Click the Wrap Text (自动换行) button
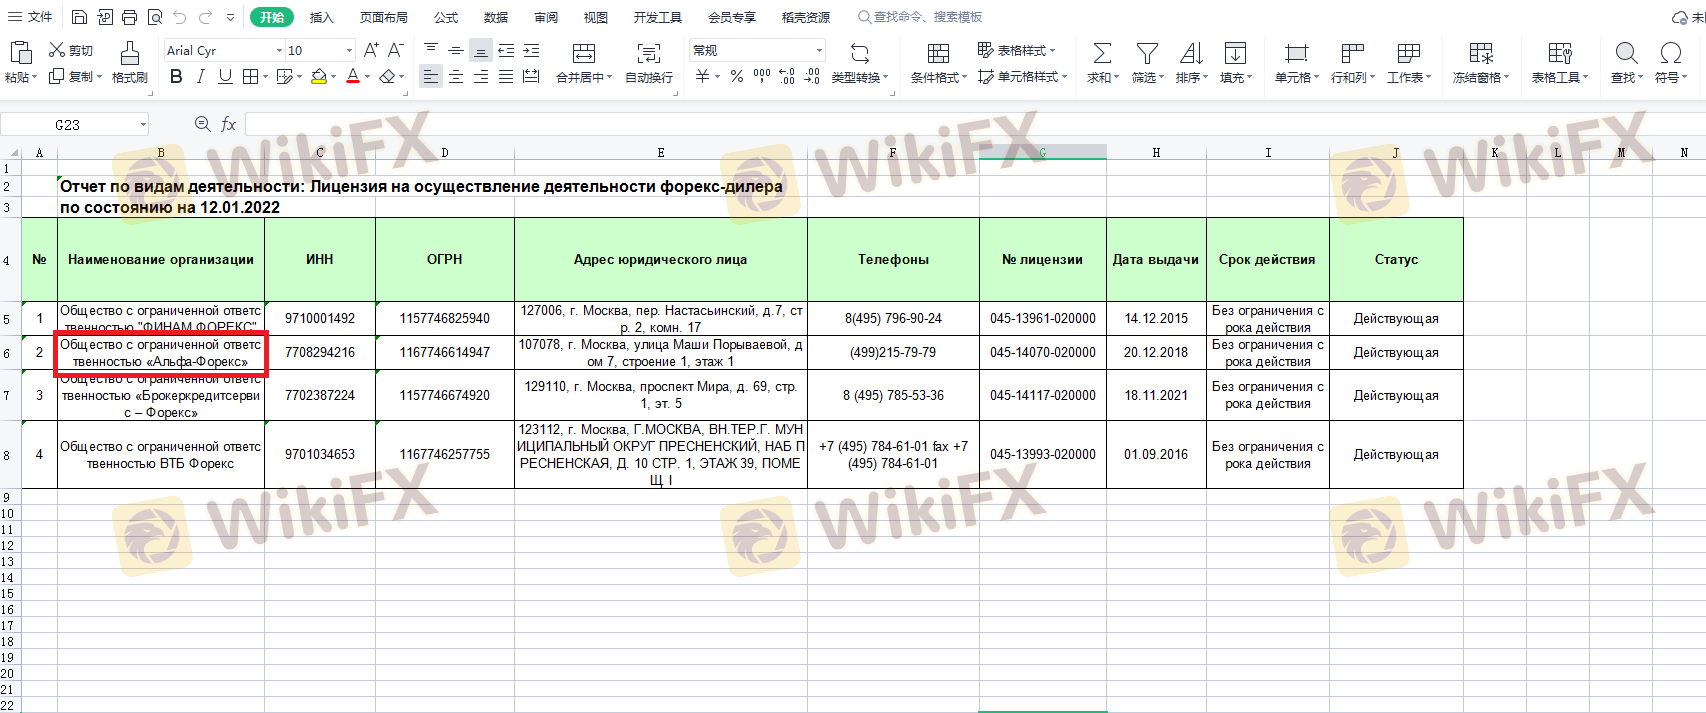1706x713 pixels. 649,62
